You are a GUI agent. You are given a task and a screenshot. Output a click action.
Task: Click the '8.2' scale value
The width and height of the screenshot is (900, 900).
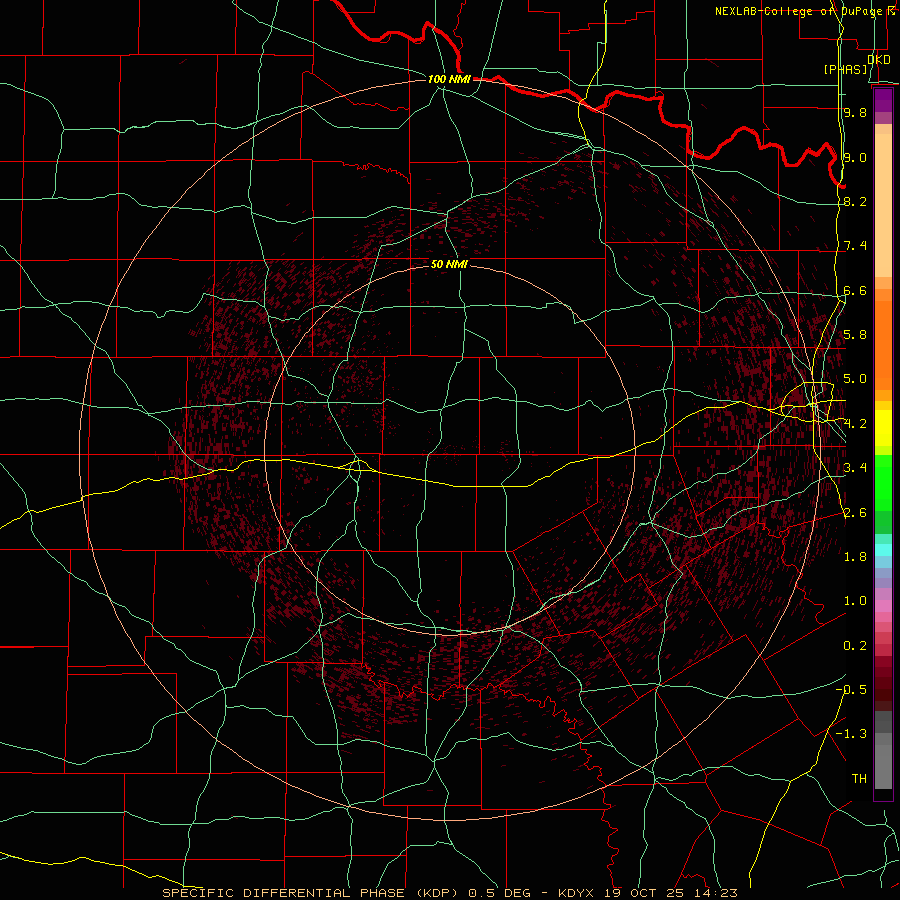pyautogui.click(x=855, y=201)
